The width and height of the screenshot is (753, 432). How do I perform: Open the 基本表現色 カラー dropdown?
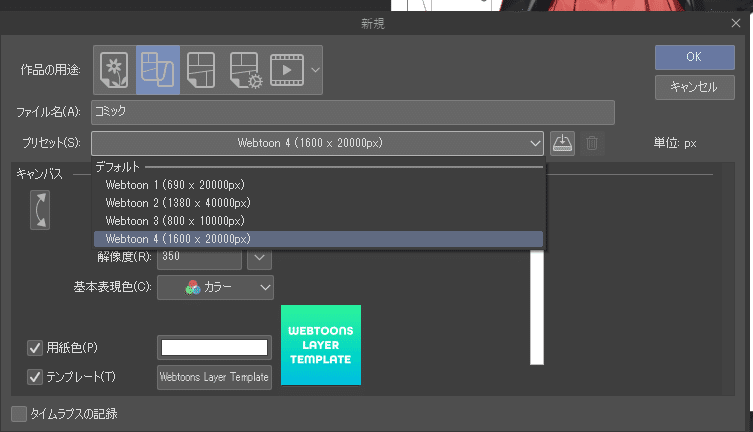tap(215, 287)
